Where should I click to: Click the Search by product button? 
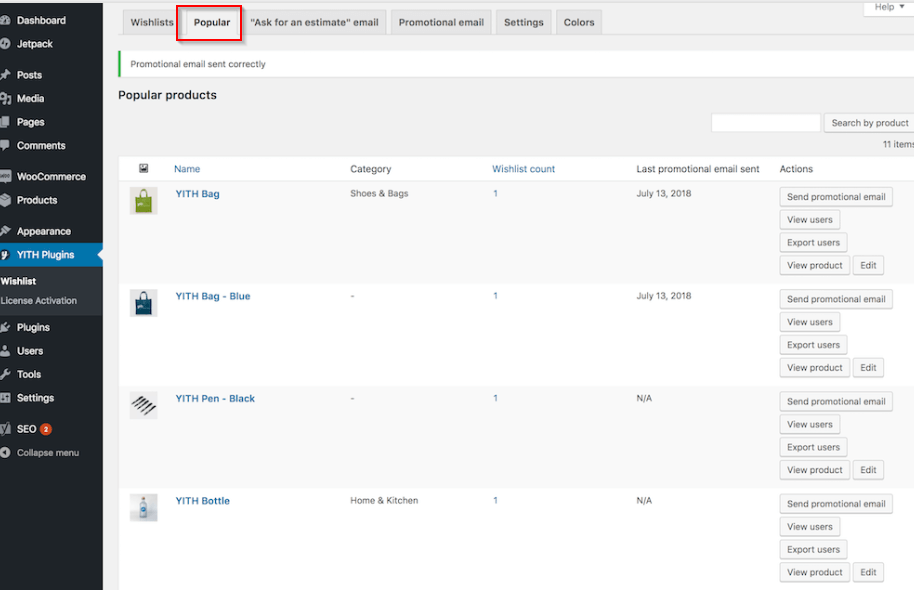pyautogui.click(x=869, y=123)
